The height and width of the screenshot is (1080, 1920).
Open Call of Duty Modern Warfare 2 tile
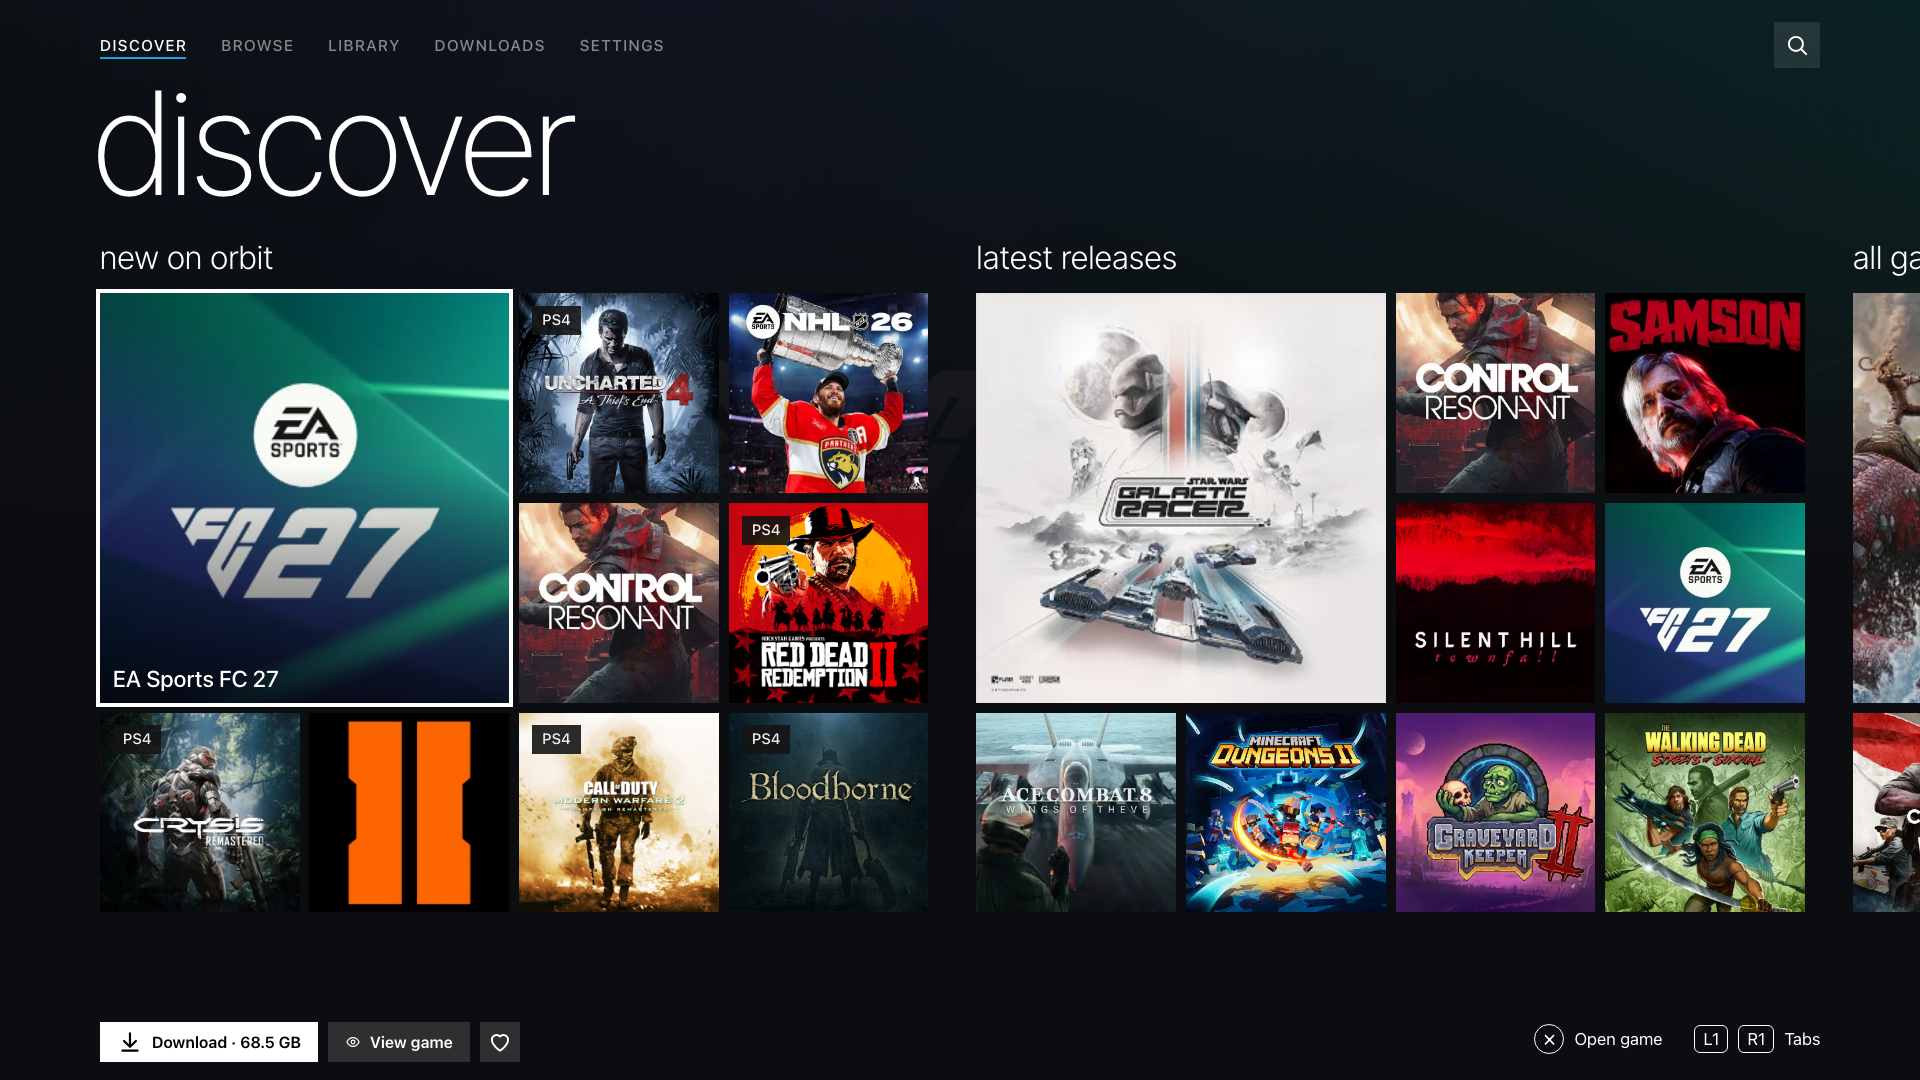click(x=619, y=812)
